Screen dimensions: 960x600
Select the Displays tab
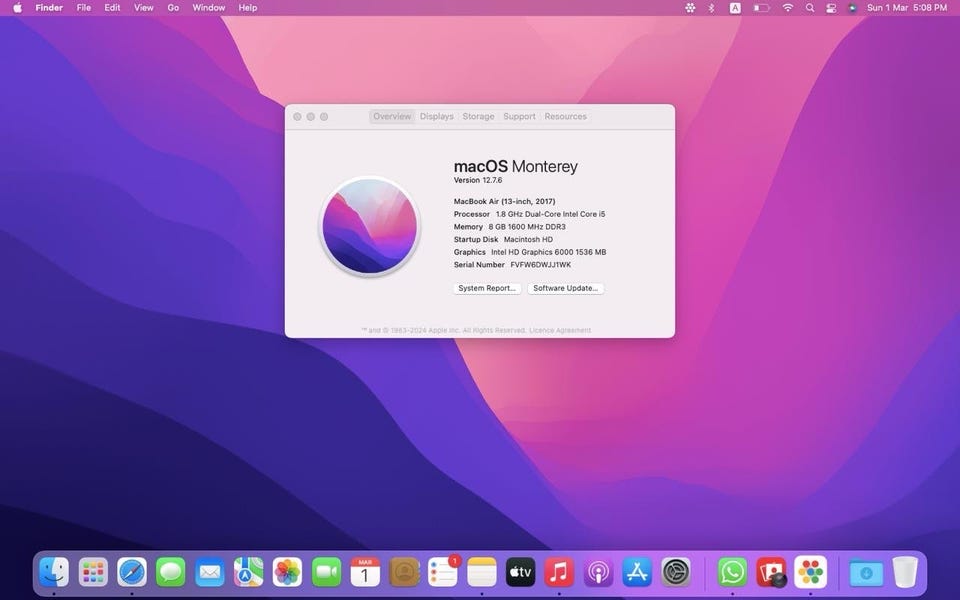tap(437, 117)
